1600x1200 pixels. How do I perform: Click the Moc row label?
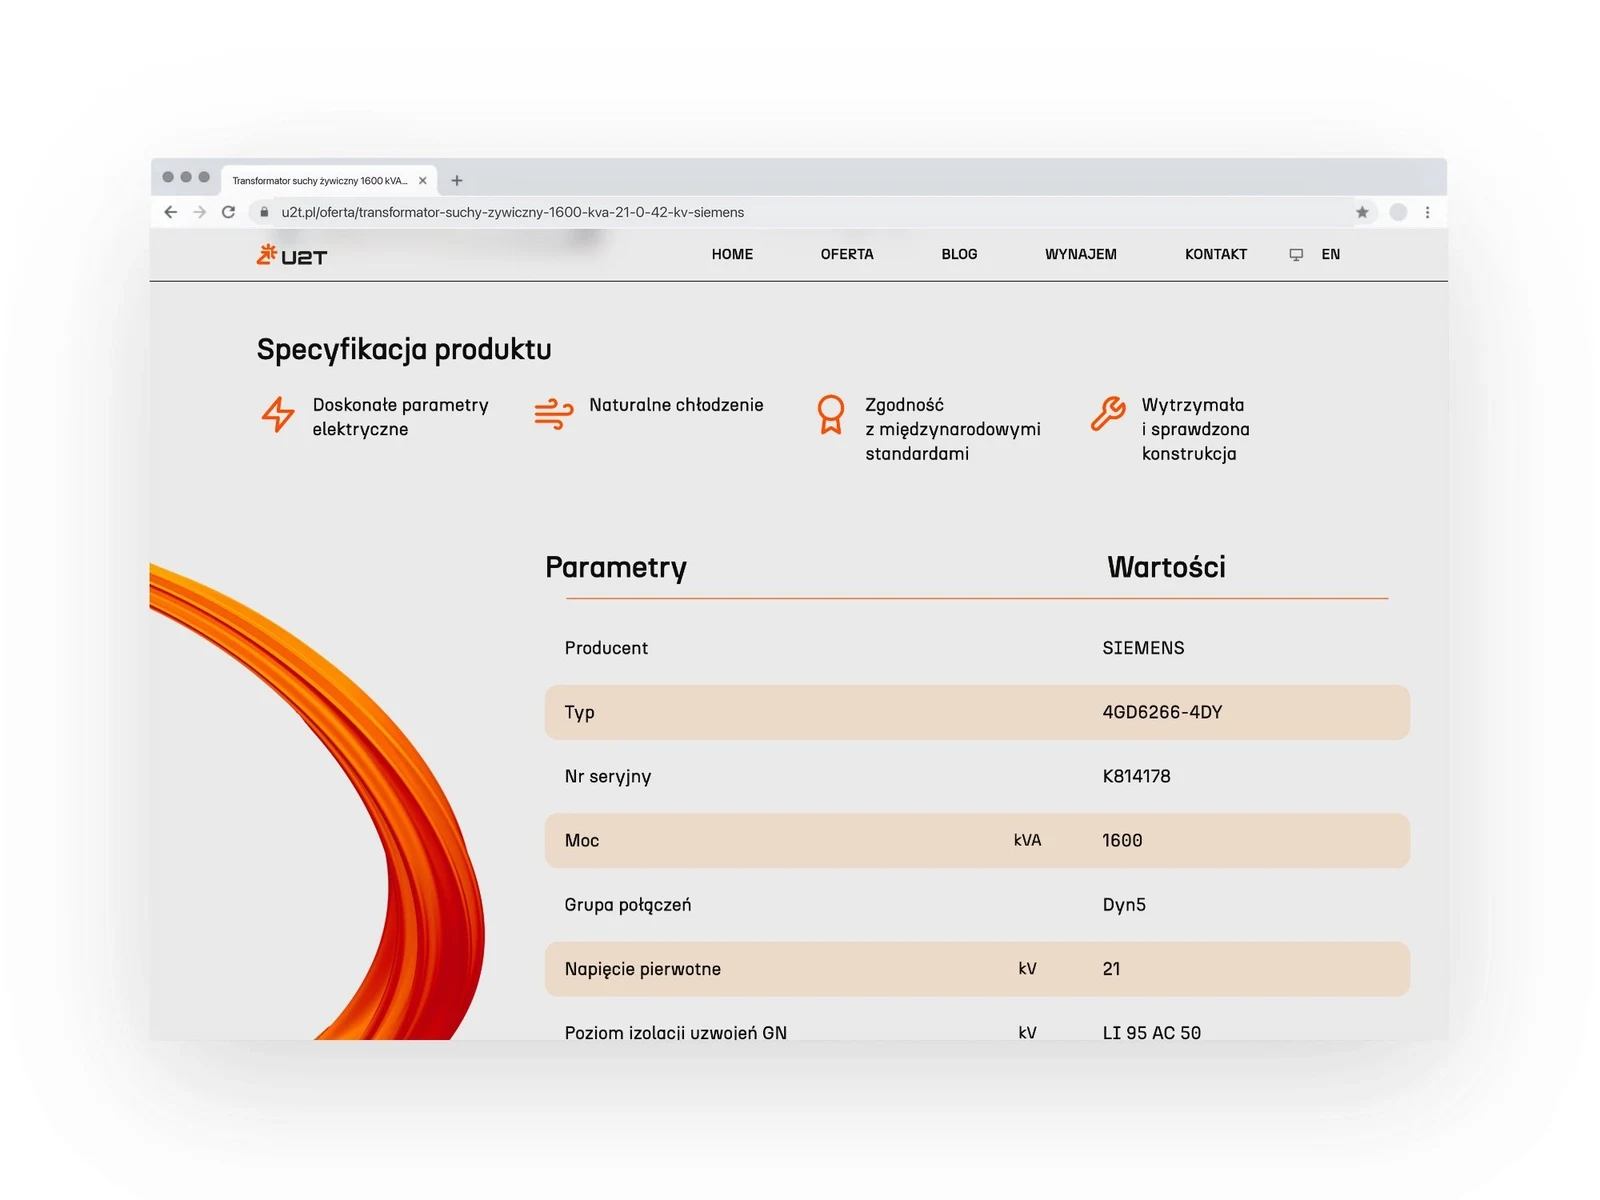click(582, 840)
